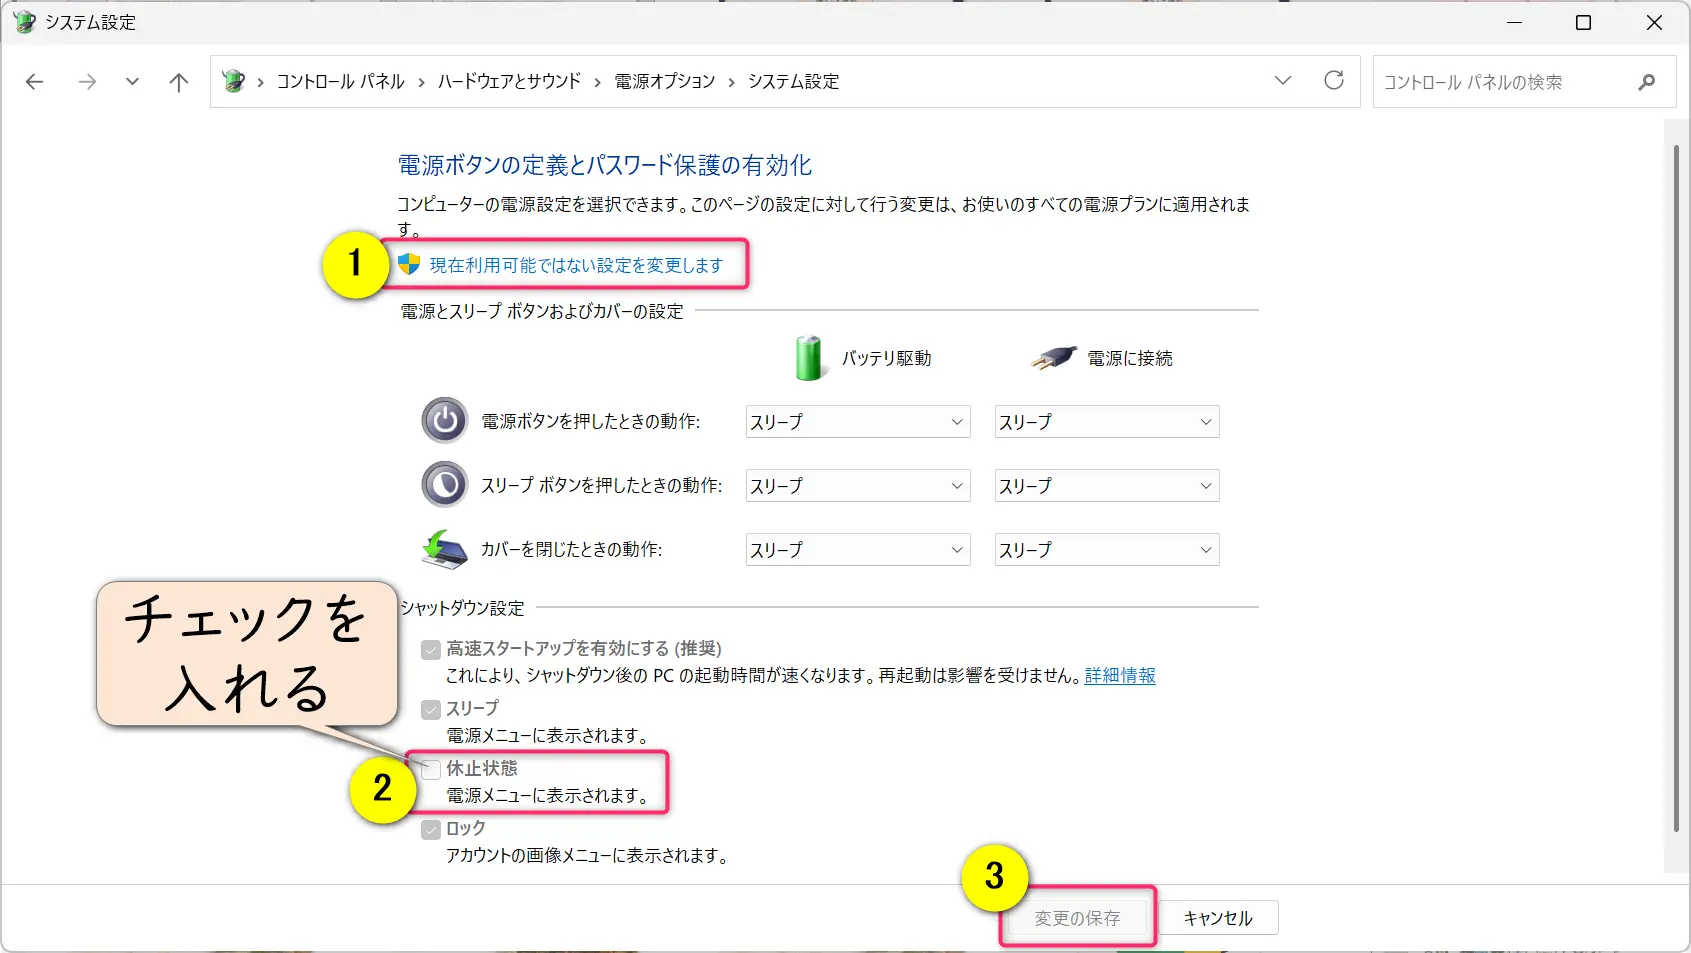
Task: Toggle the ロック checkbox
Action: (x=431, y=830)
